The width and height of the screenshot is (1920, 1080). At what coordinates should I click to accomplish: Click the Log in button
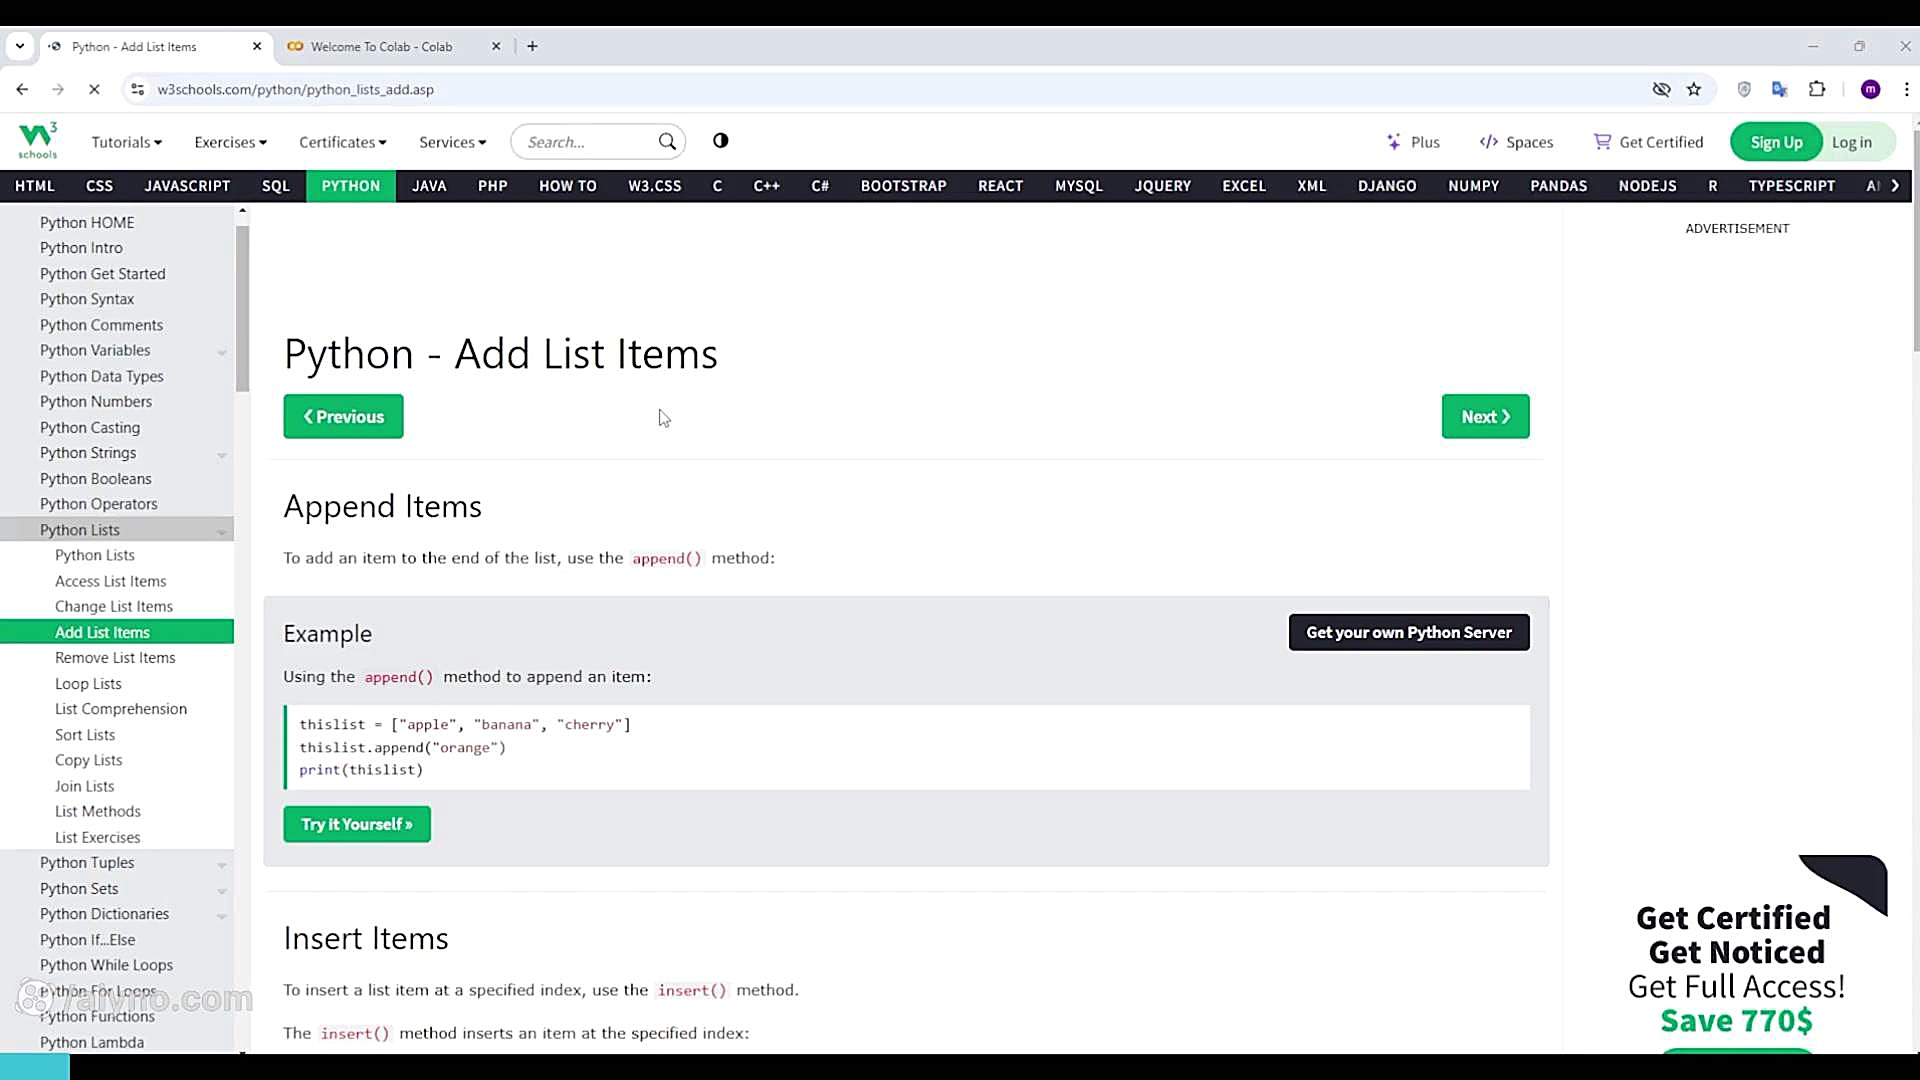point(1852,142)
